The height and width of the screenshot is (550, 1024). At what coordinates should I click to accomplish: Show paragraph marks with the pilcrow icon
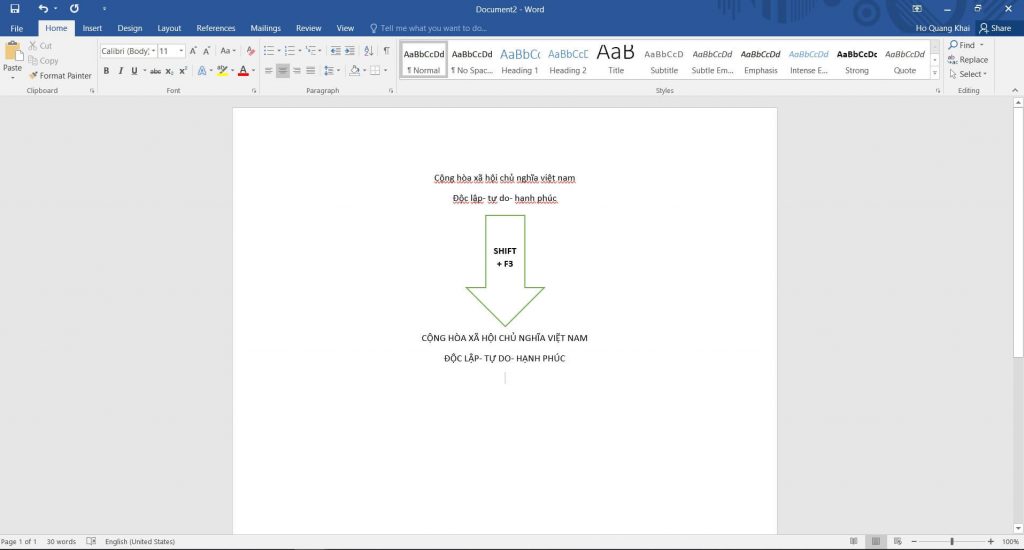pos(386,51)
